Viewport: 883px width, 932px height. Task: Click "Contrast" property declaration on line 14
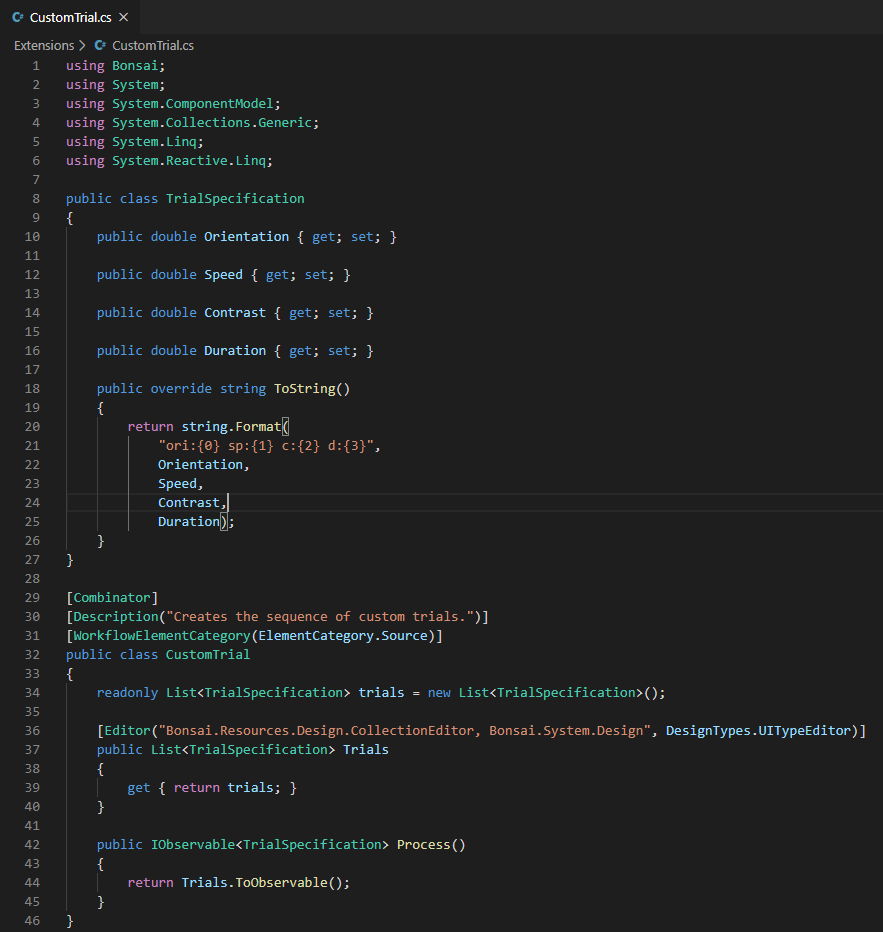tap(235, 313)
